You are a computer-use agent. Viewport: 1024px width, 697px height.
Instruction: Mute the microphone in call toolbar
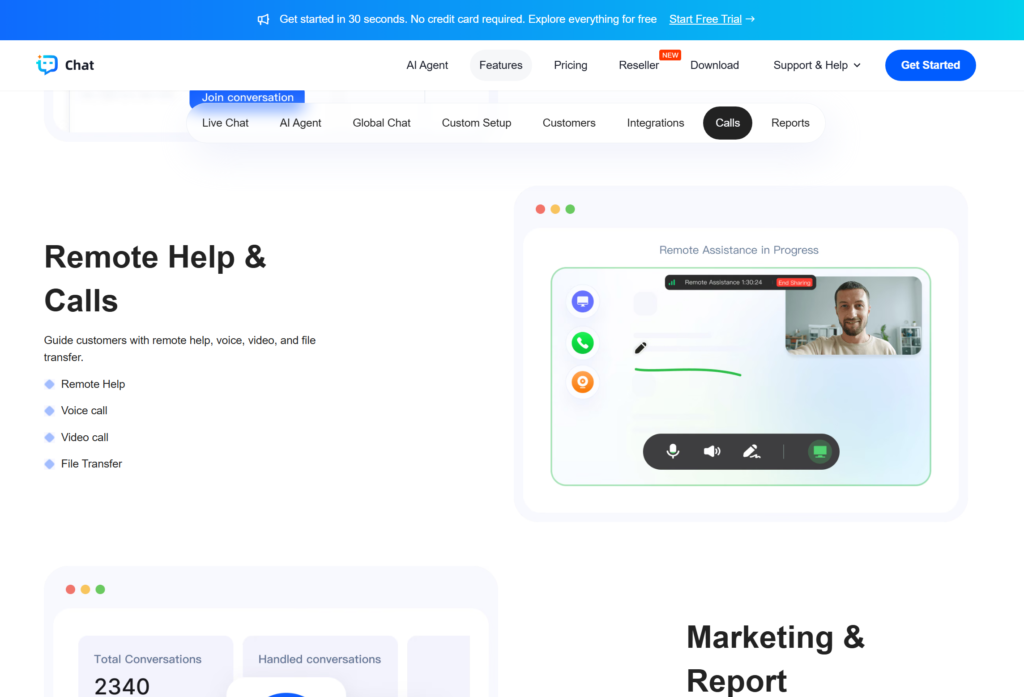point(673,451)
